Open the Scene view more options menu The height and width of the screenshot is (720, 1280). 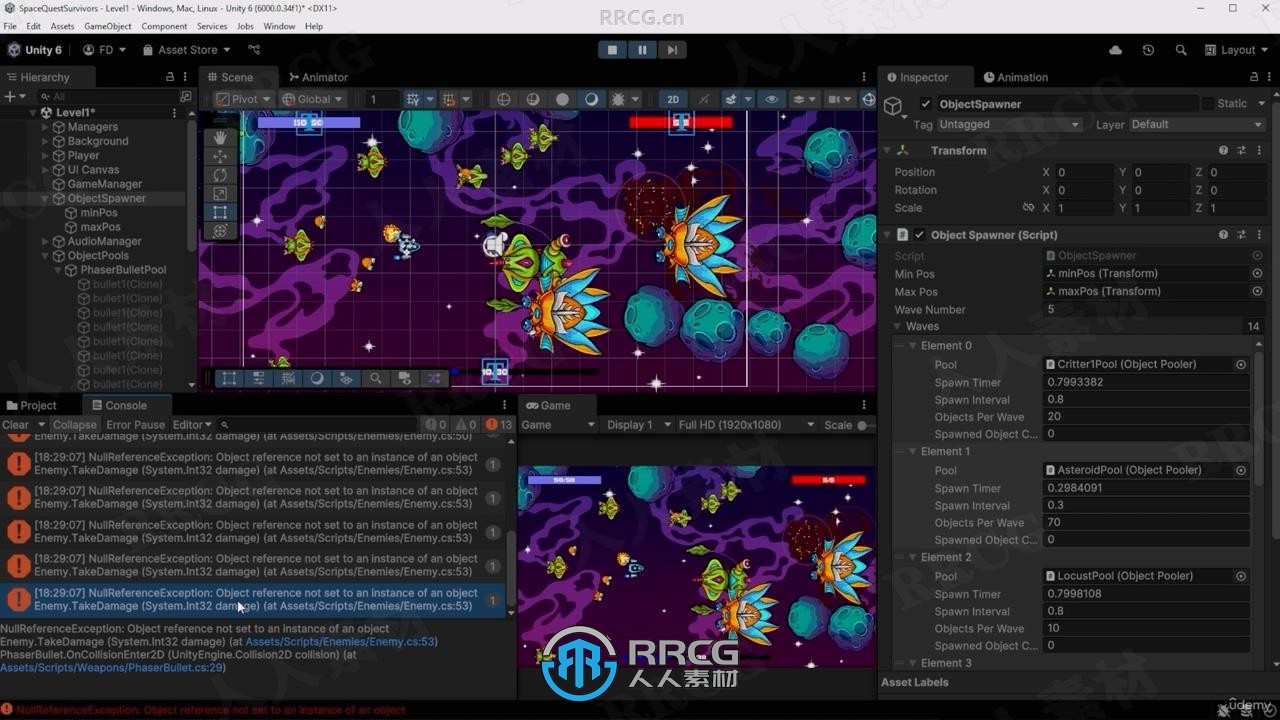[864, 77]
